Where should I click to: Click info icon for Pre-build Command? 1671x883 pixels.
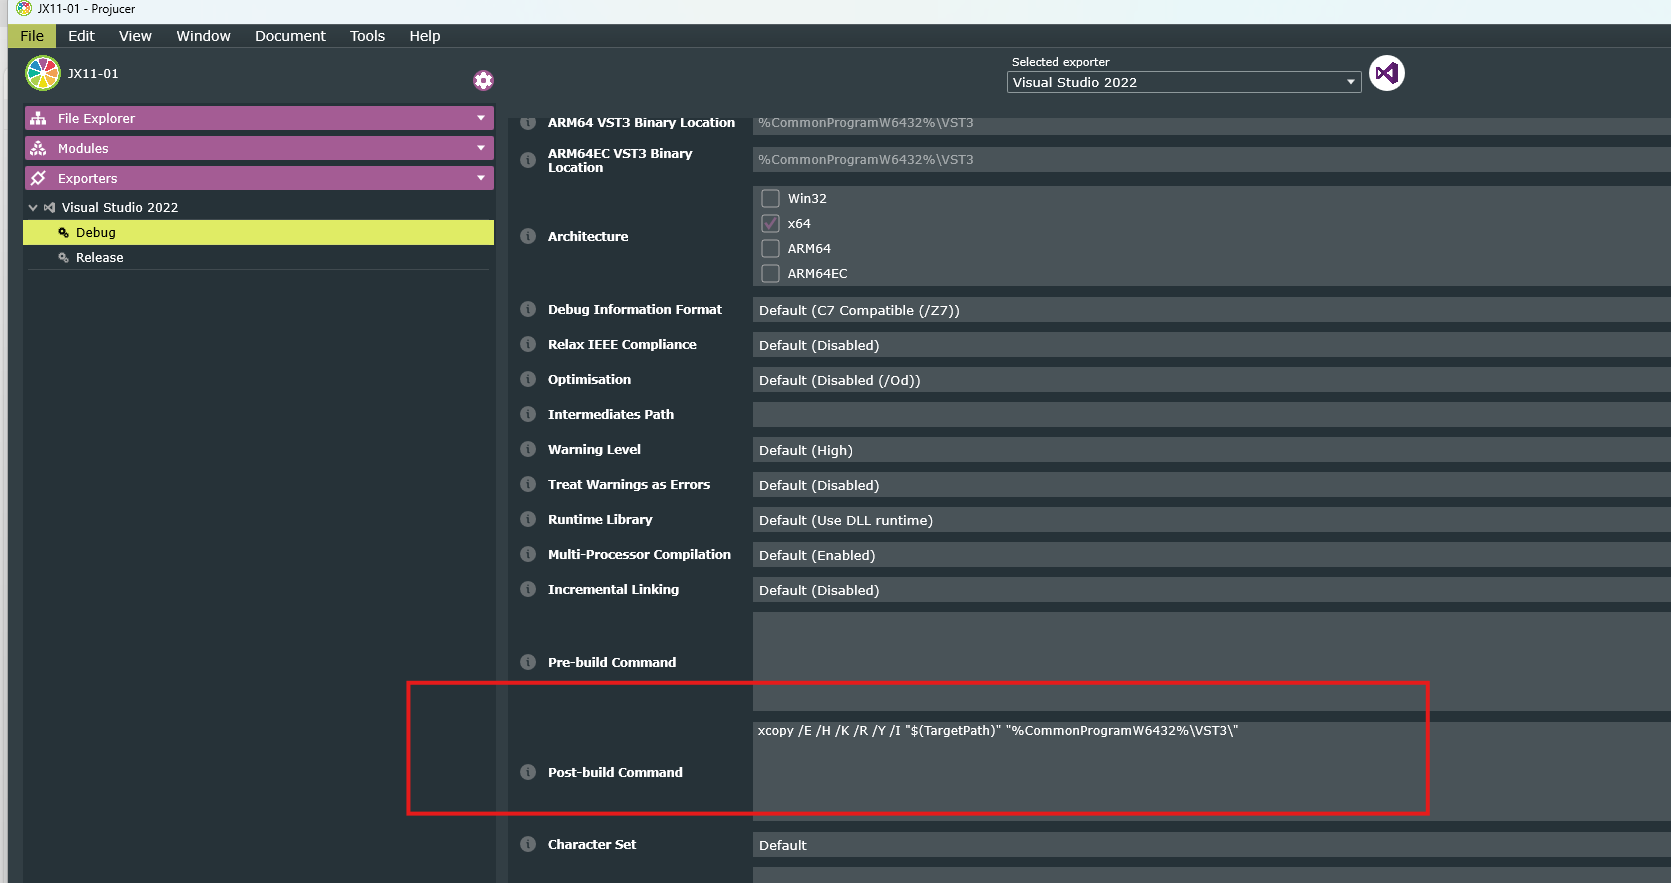528,662
